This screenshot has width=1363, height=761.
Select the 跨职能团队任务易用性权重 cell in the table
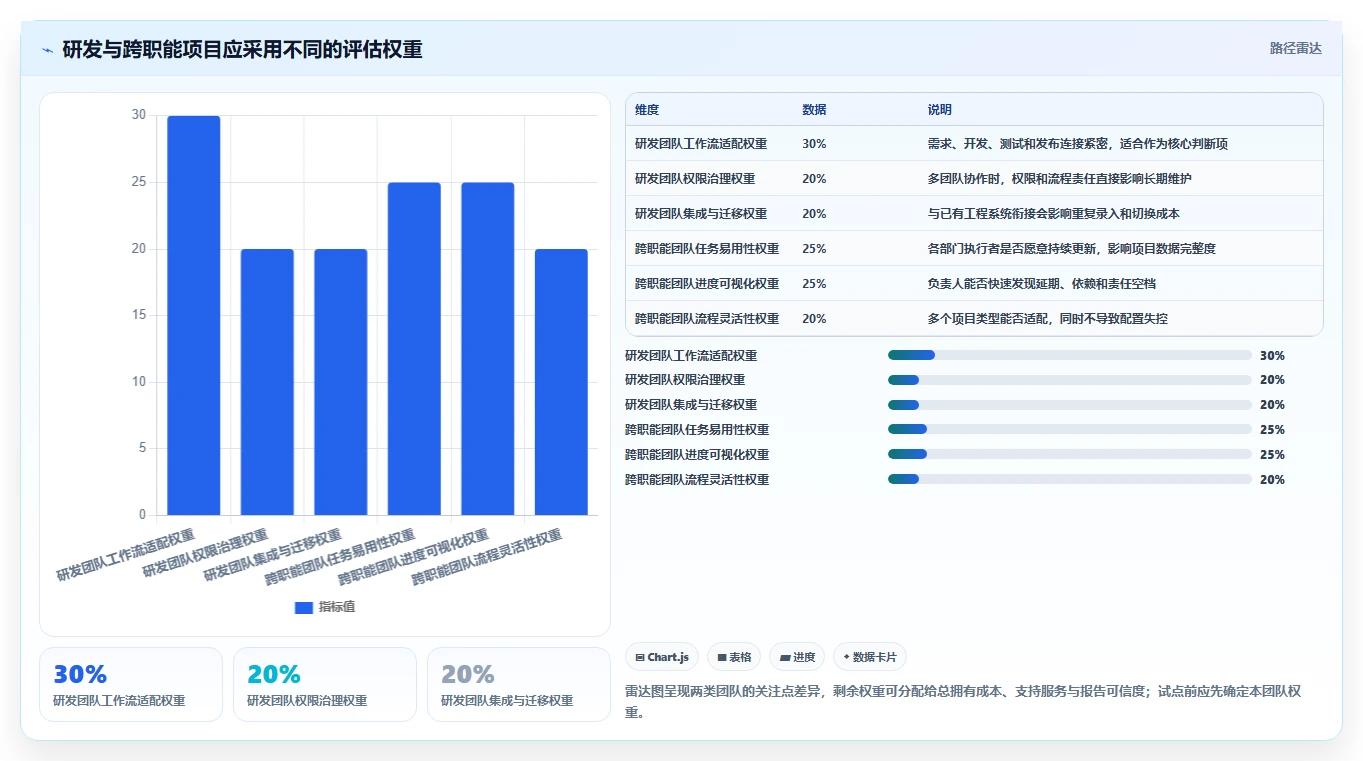pyautogui.click(x=707, y=249)
